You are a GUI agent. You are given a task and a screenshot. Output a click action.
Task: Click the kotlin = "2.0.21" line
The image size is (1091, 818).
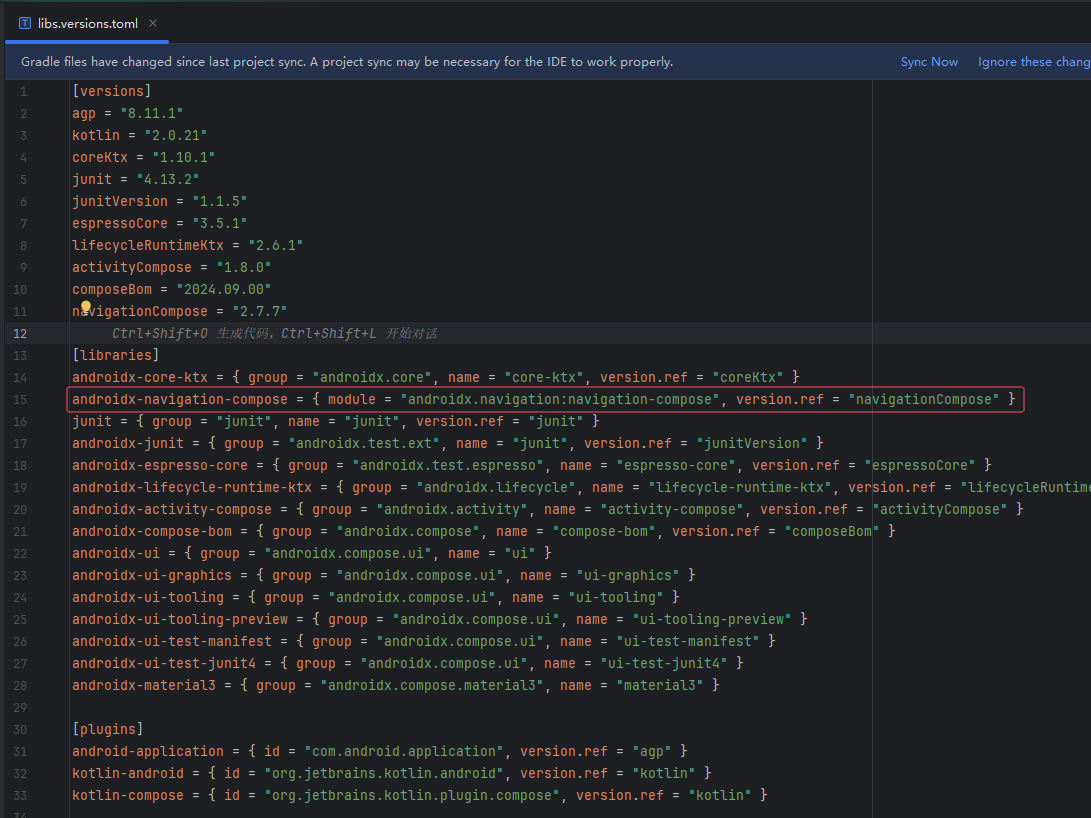click(139, 136)
